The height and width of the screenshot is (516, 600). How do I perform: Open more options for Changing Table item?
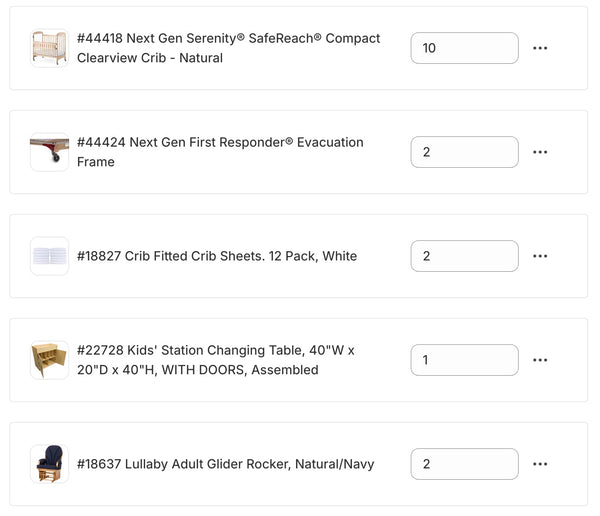click(x=540, y=360)
